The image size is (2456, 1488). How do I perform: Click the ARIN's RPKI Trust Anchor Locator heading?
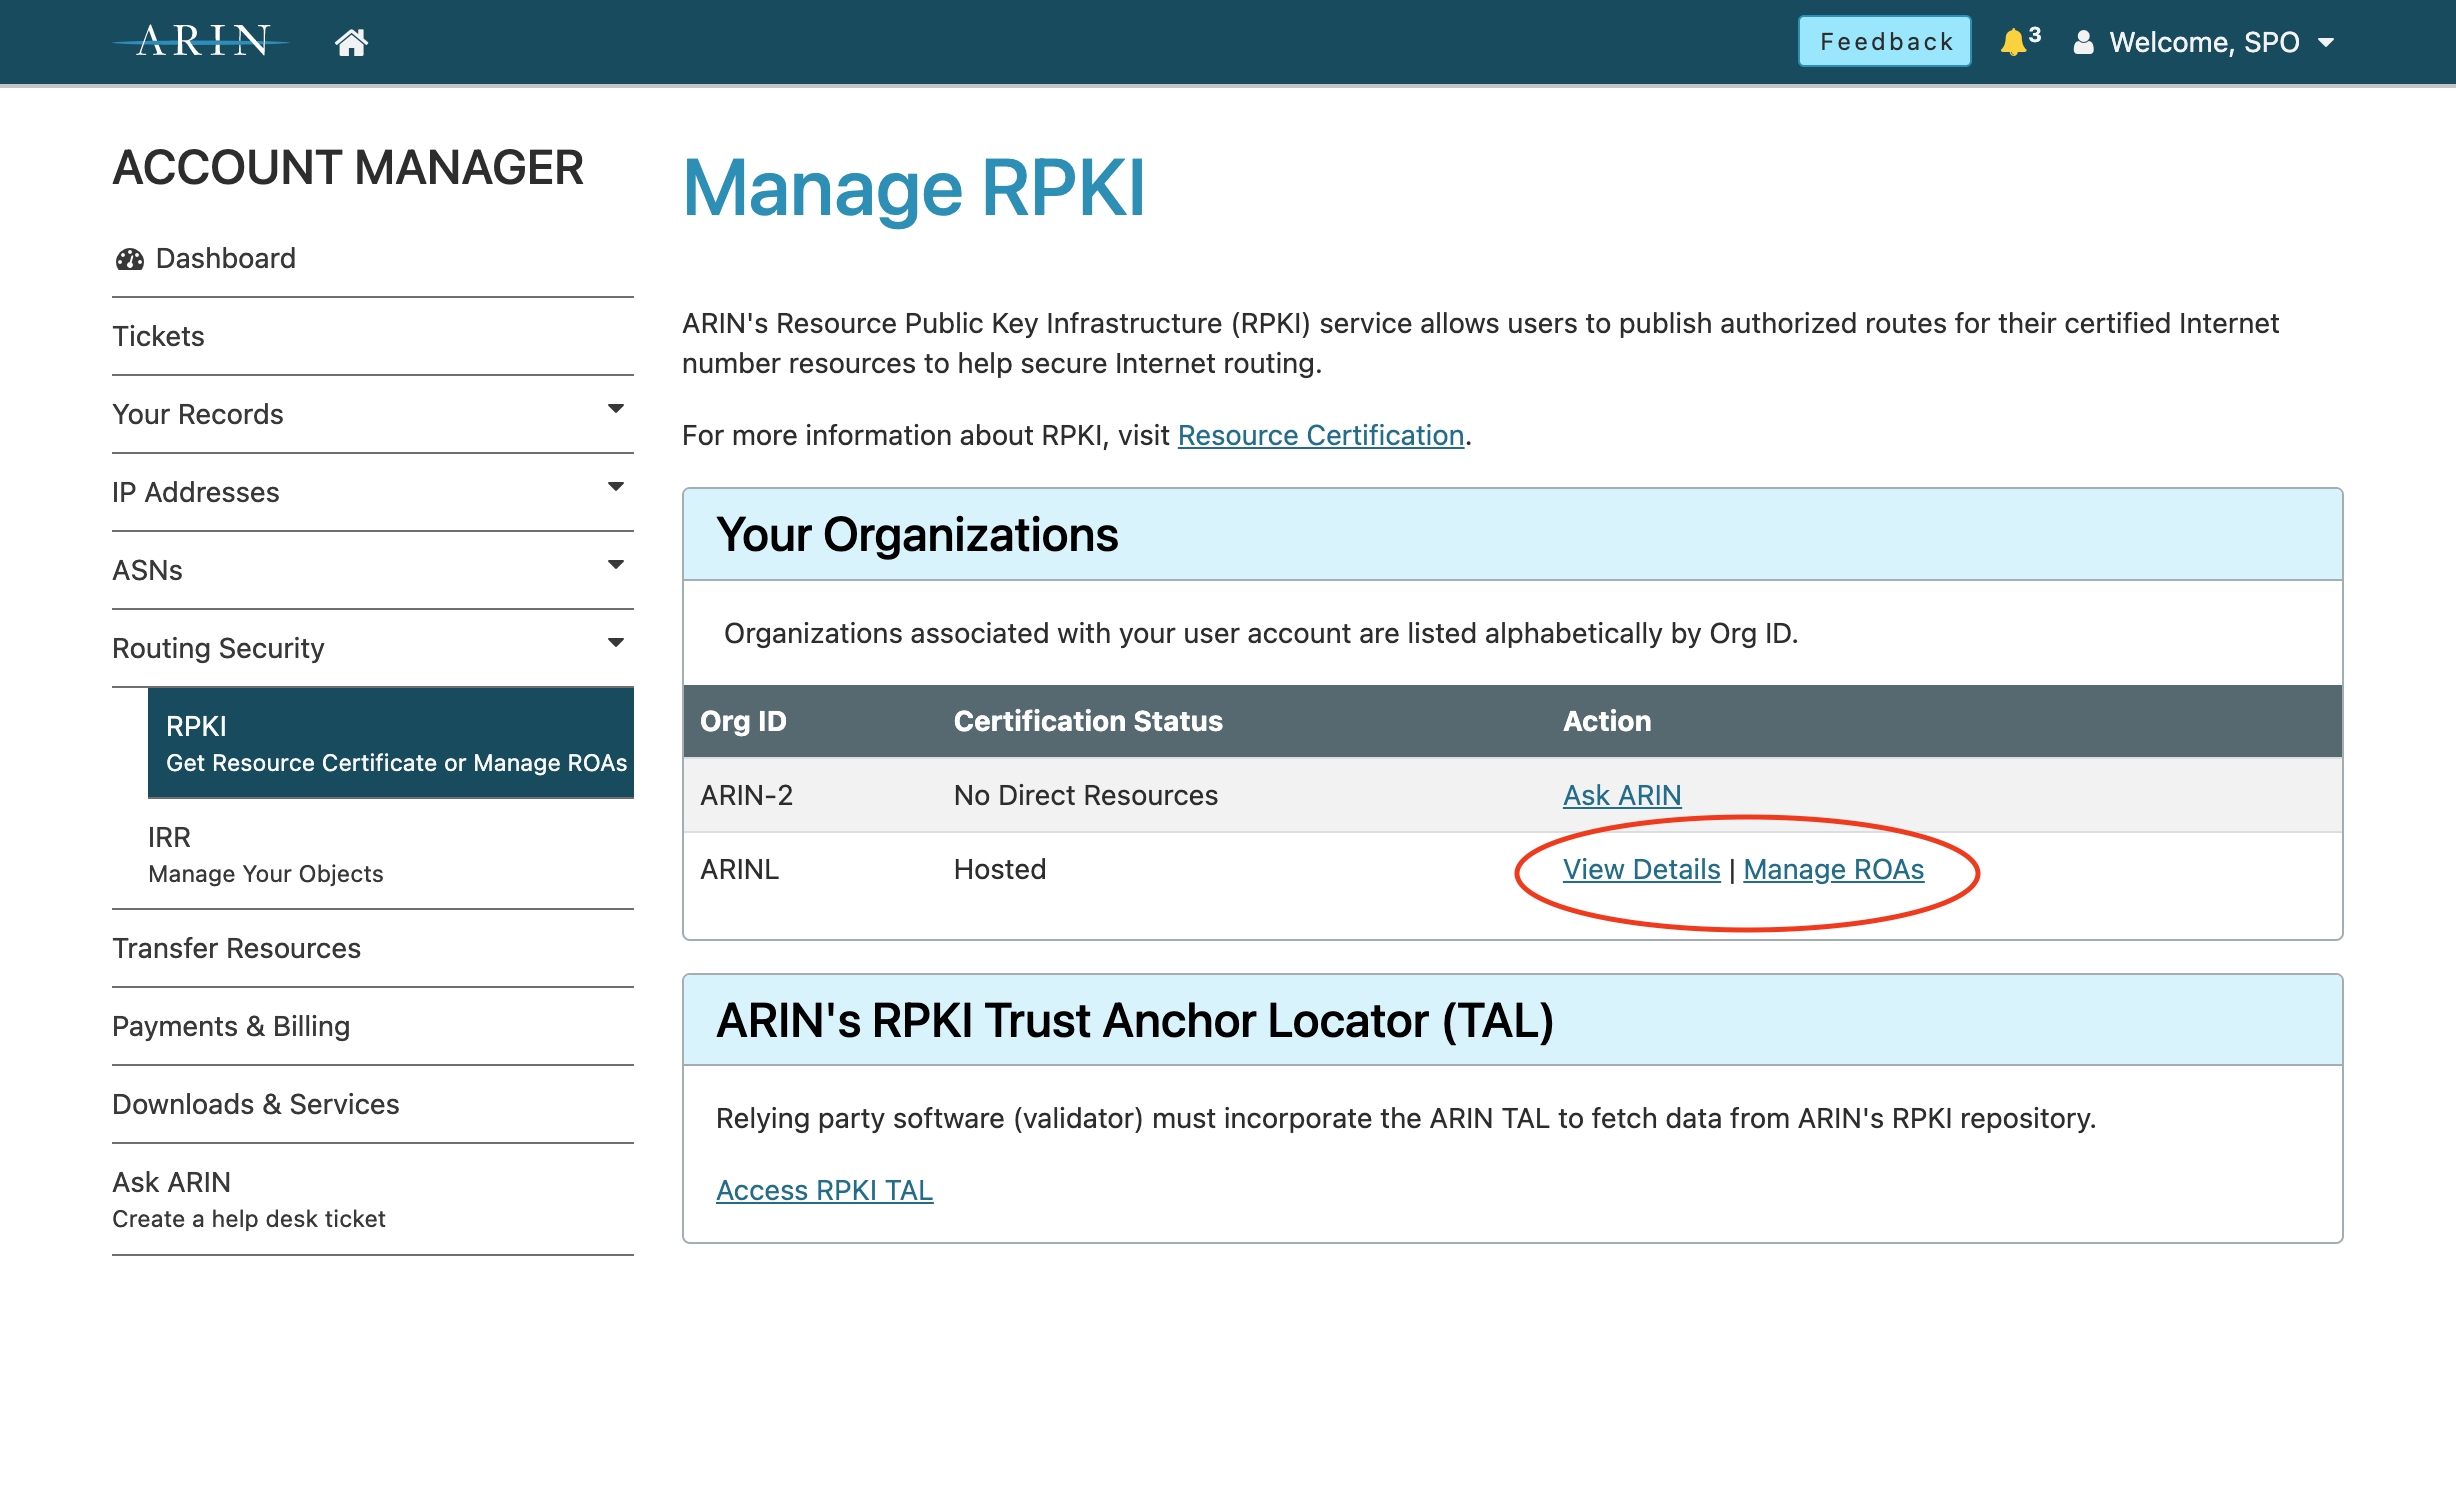[x=1135, y=1020]
